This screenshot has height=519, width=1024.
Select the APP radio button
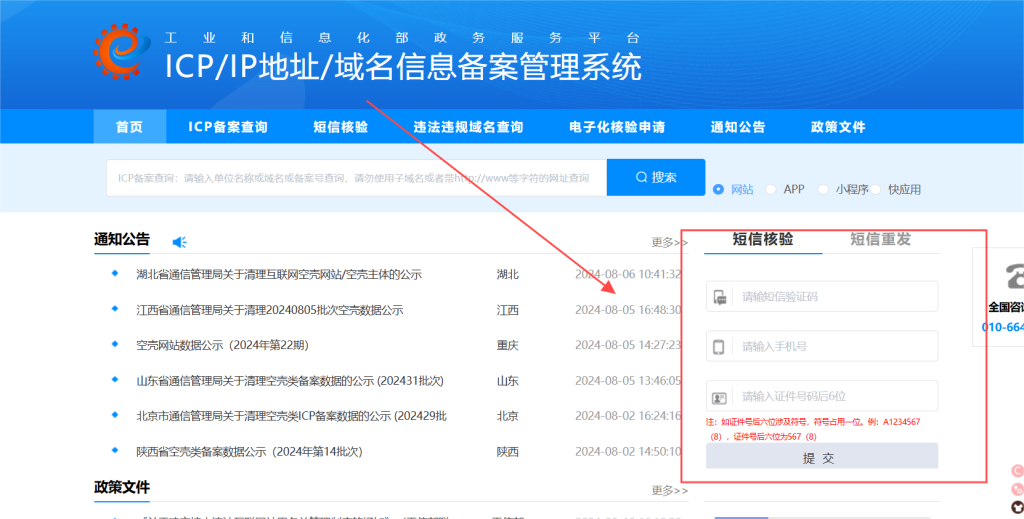(771, 189)
